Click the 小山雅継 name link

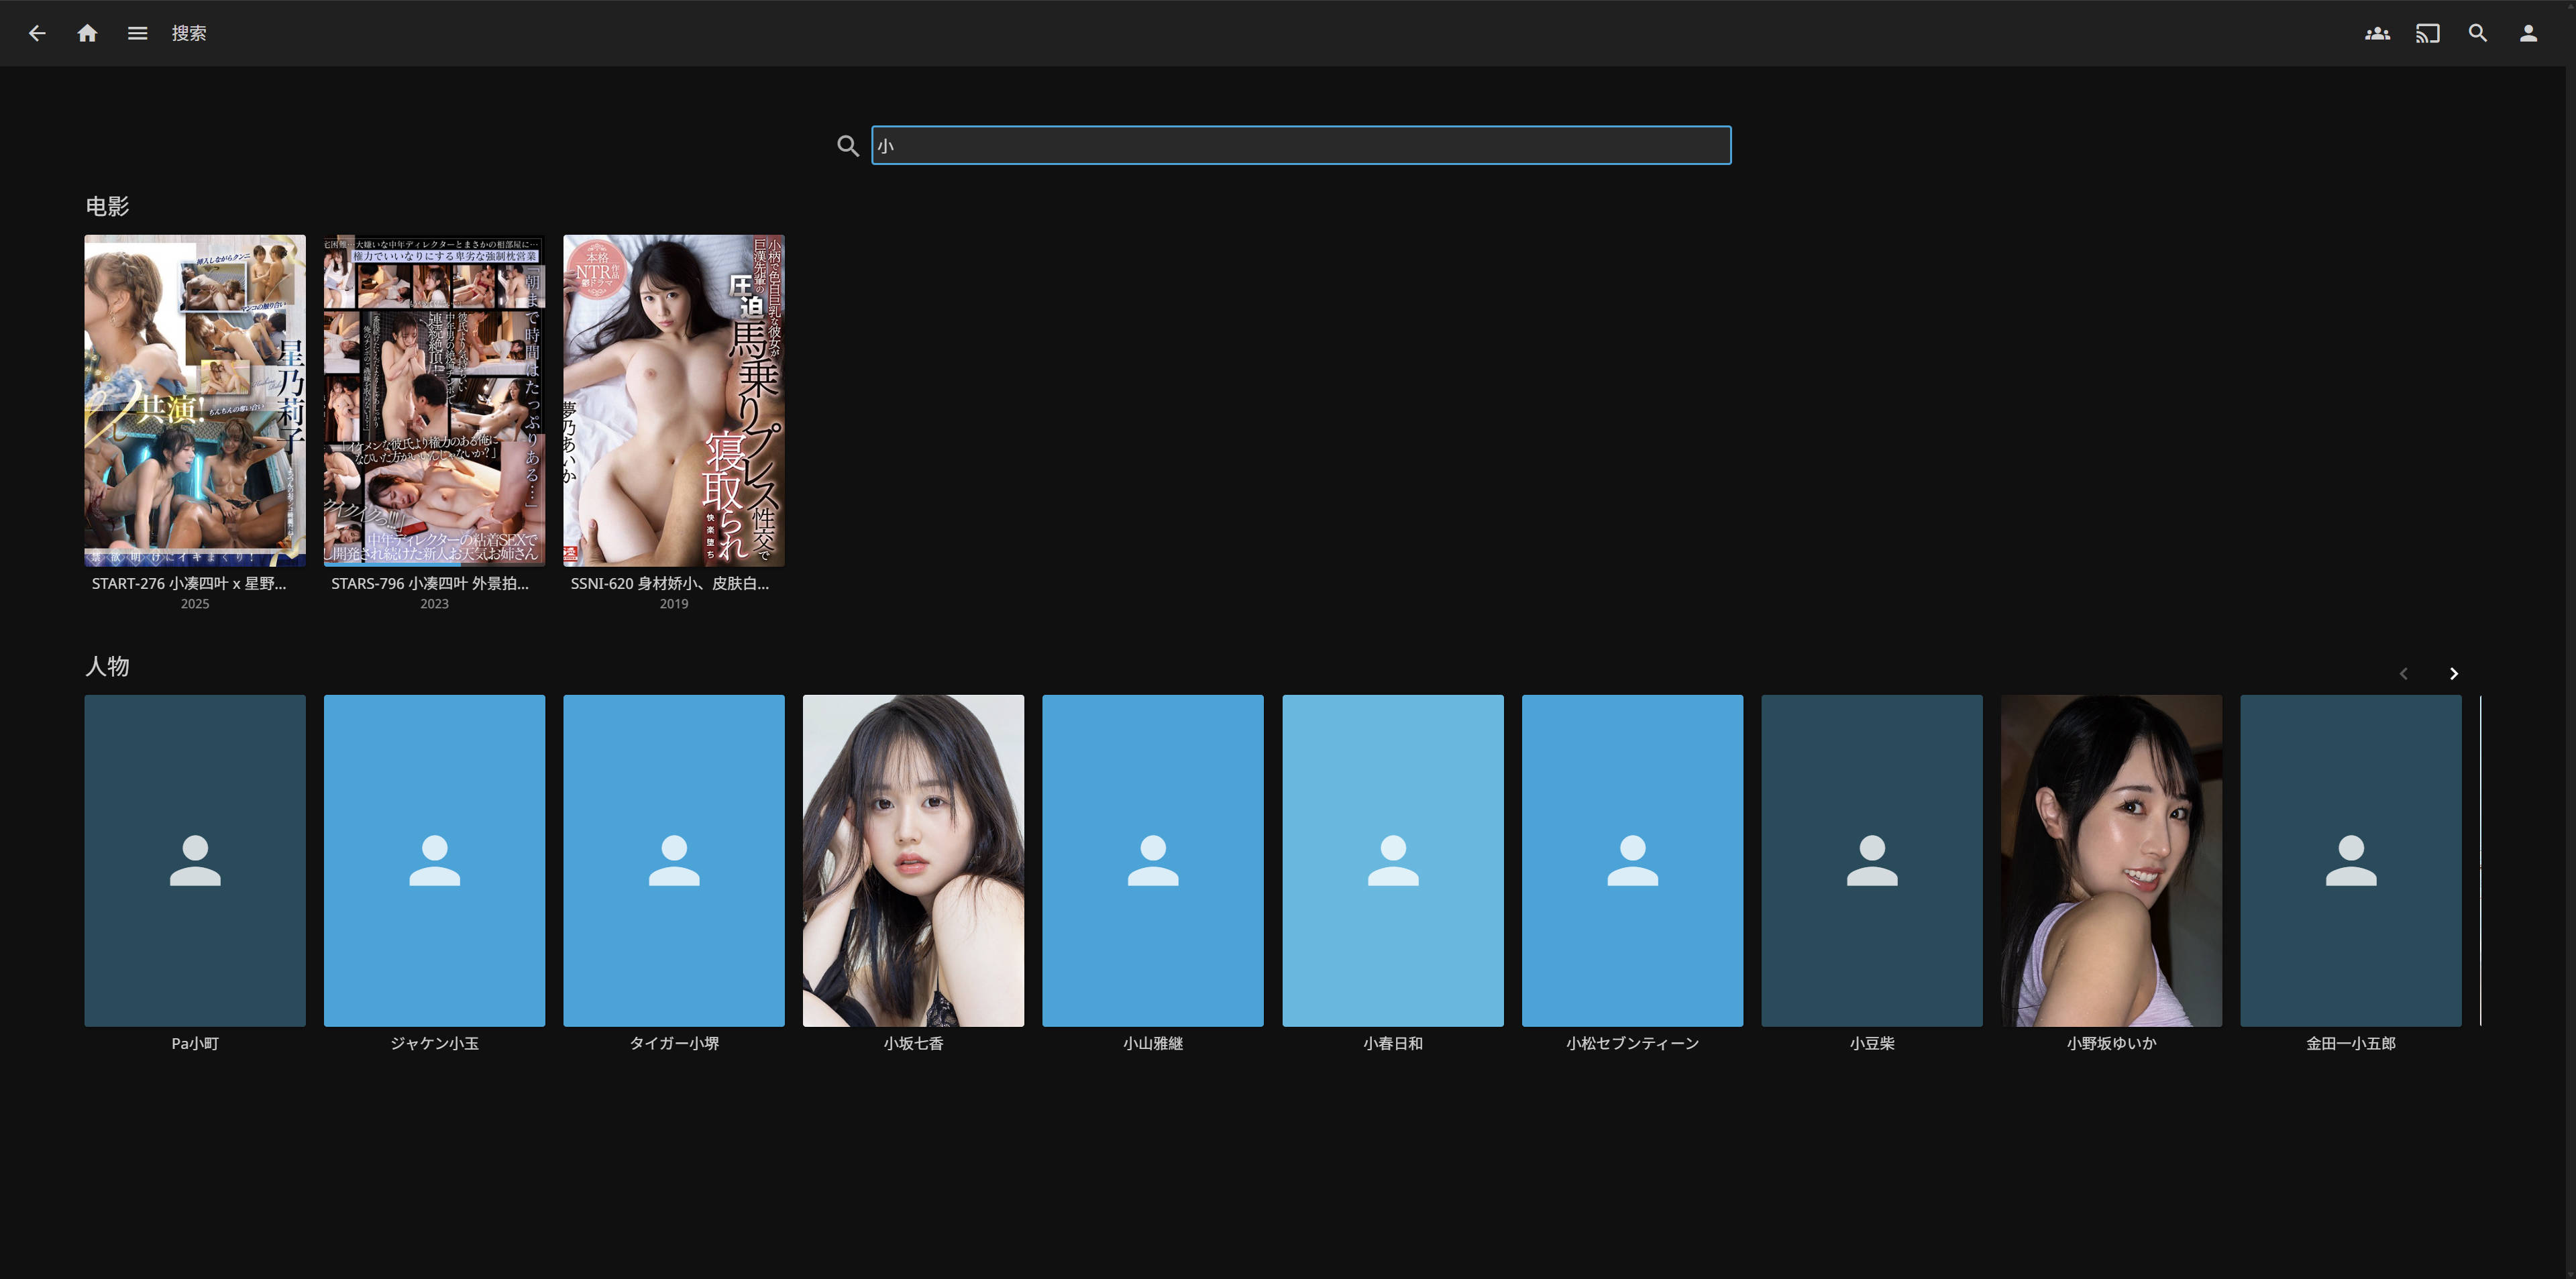(1152, 1043)
